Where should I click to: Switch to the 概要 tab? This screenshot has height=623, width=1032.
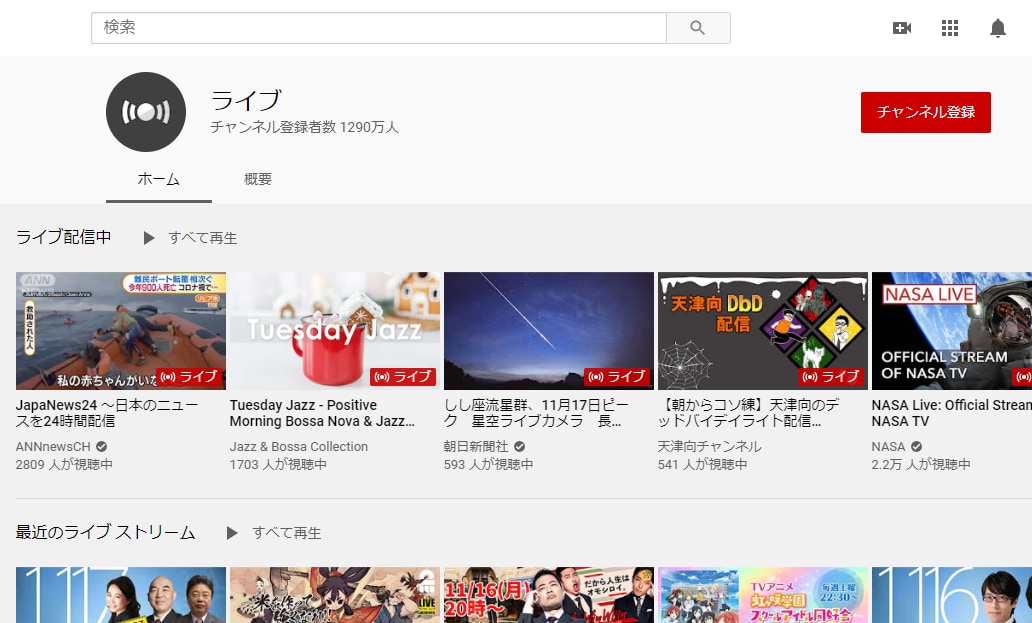[x=257, y=179]
